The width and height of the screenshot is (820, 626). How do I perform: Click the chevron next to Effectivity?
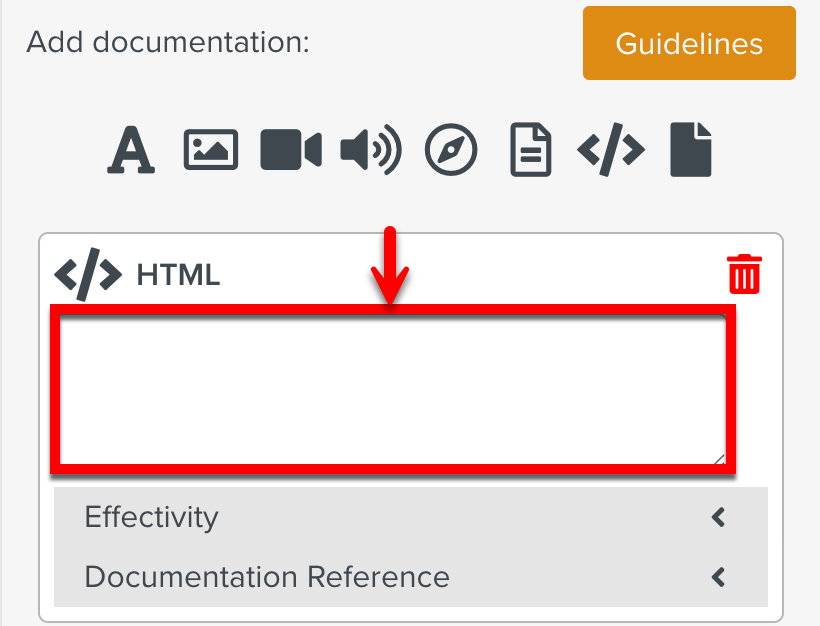pos(717,518)
